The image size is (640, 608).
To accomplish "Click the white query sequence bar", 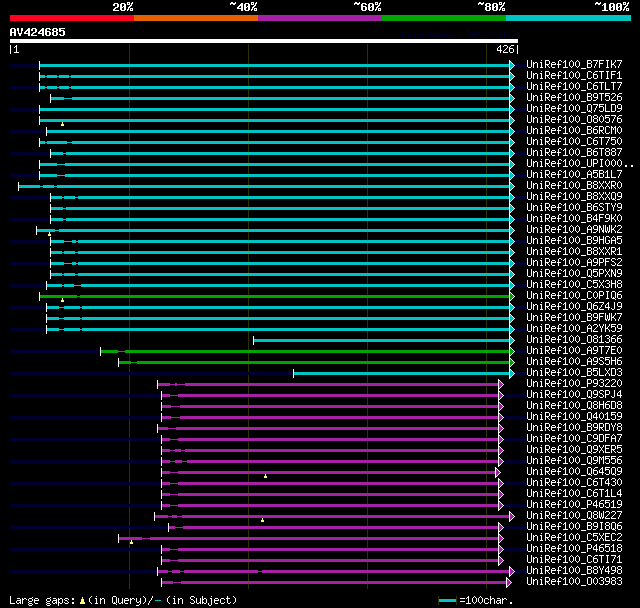I will pos(264,41).
